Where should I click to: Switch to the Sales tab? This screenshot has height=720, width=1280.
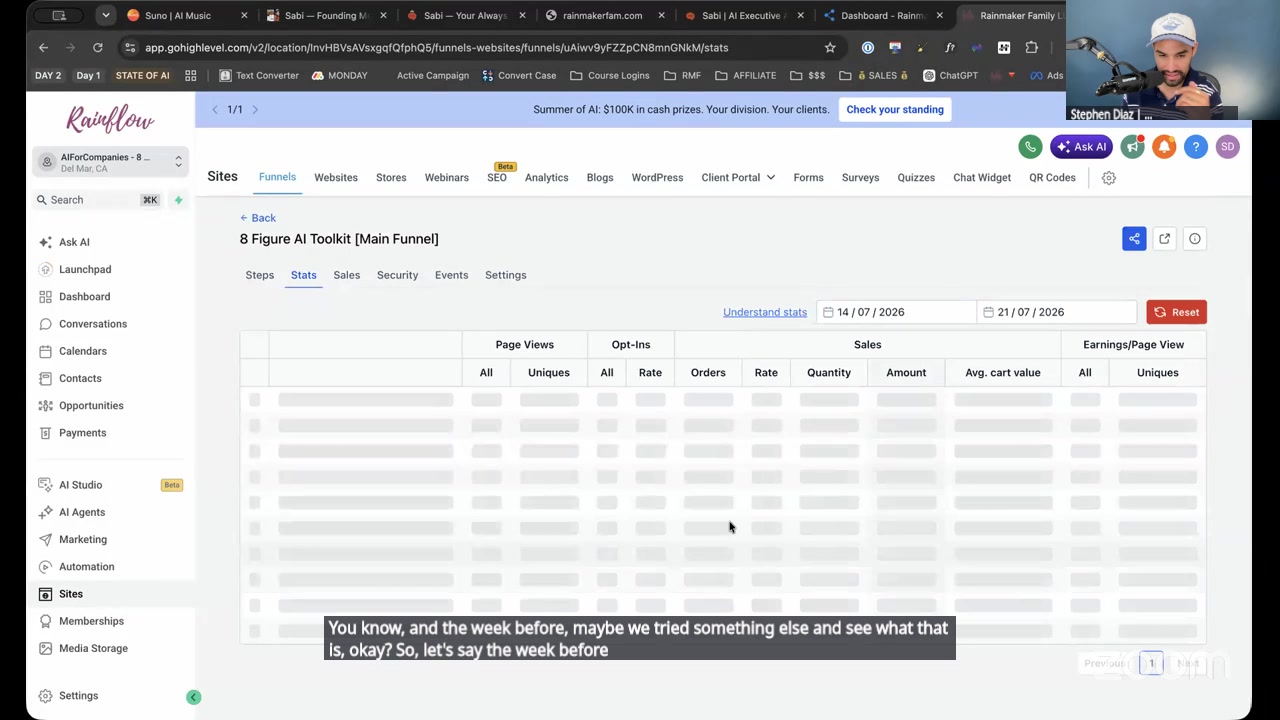[347, 275]
